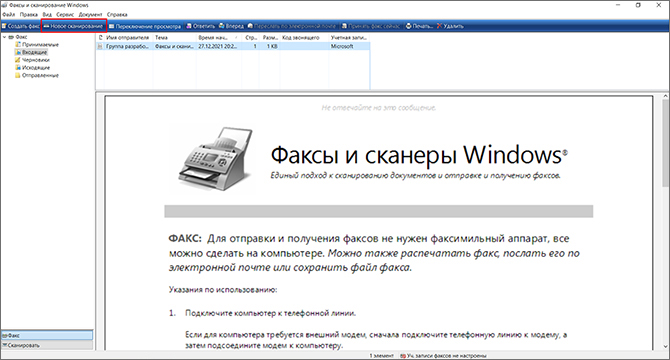Click the preview scrollbar down arrow
Image resolution: width=670 pixels, height=360 pixels.
(x=665, y=346)
